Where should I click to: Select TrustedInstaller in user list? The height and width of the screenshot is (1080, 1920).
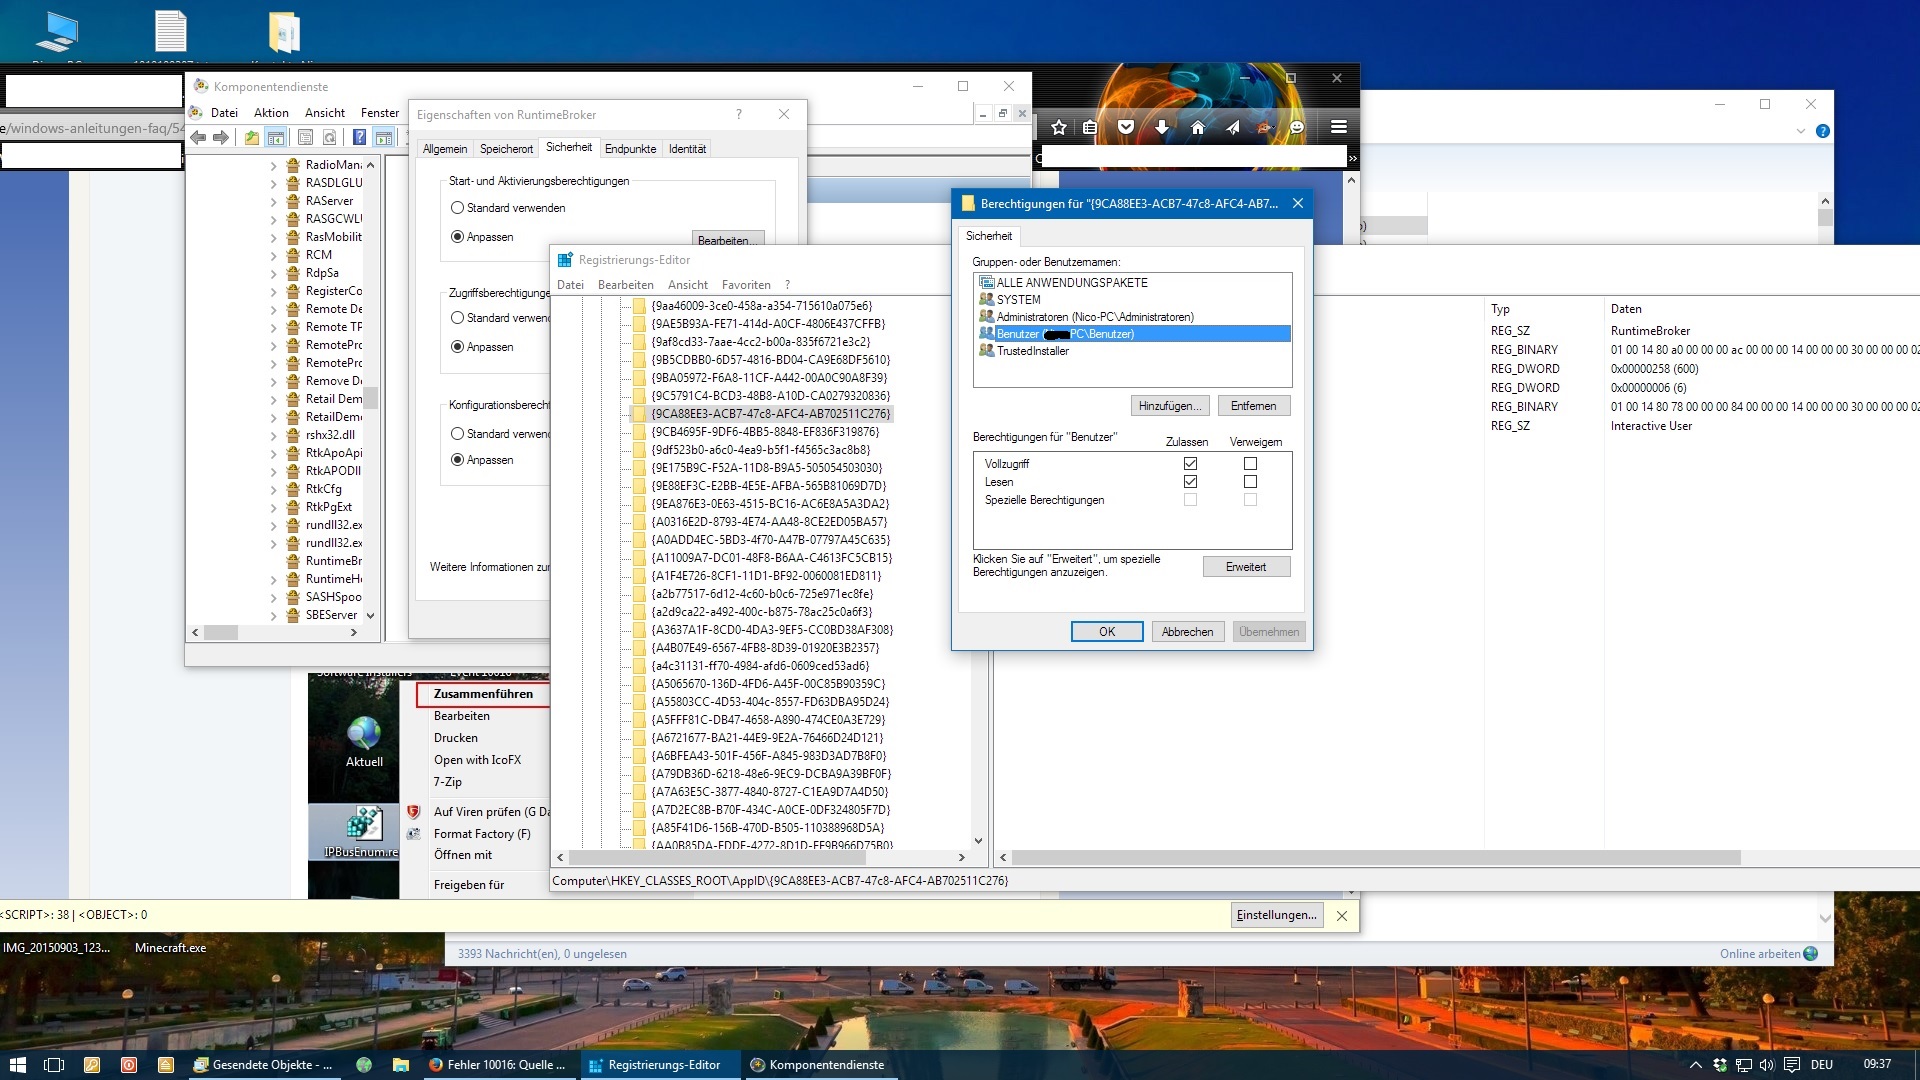coord(1032,351)
